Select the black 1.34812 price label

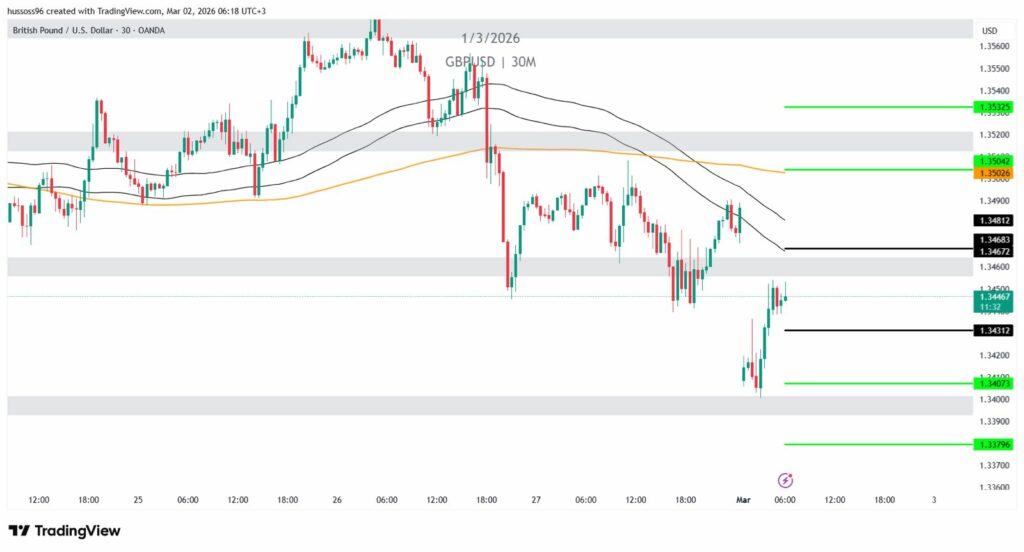pos(992,220)
